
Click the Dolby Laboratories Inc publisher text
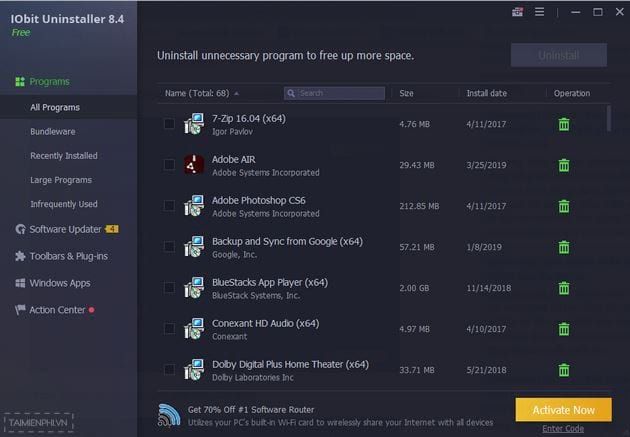click(x=253, y=378)
